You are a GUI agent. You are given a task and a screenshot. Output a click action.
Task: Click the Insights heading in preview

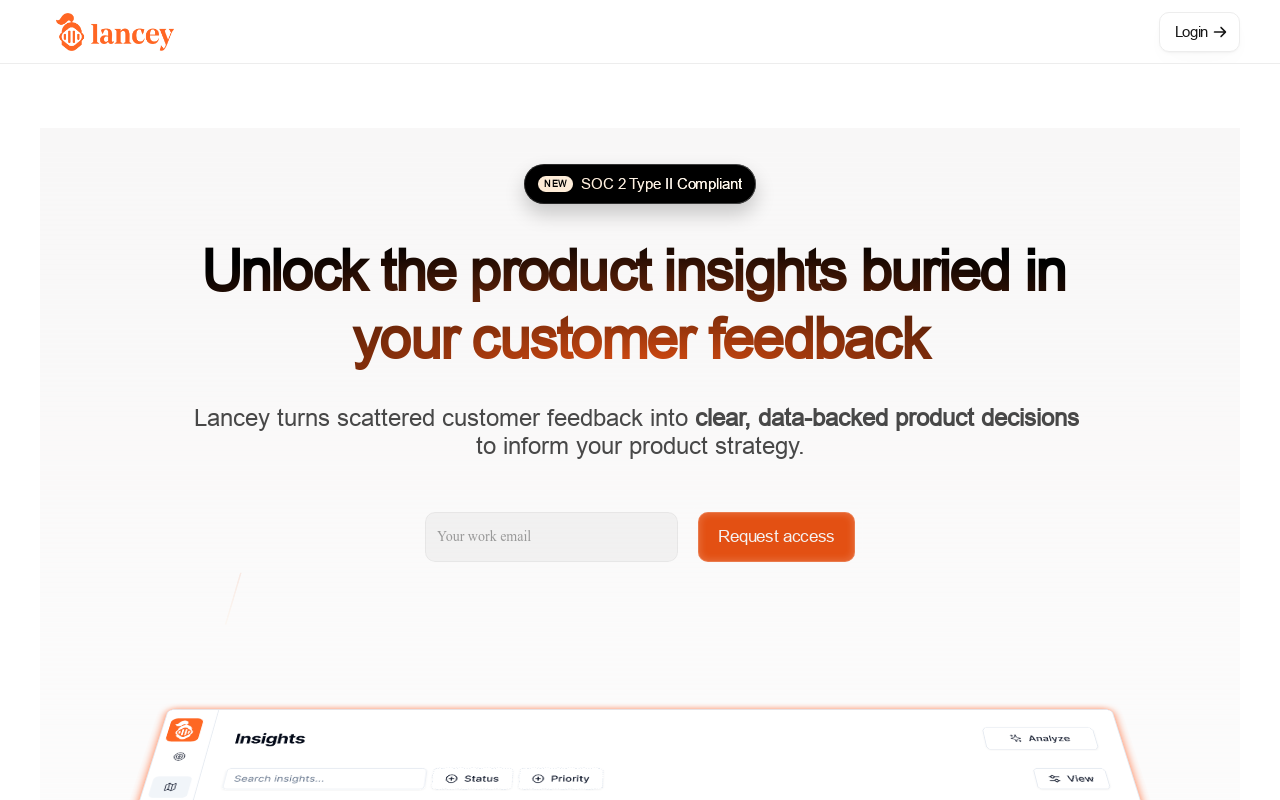(x=270, y=739)
